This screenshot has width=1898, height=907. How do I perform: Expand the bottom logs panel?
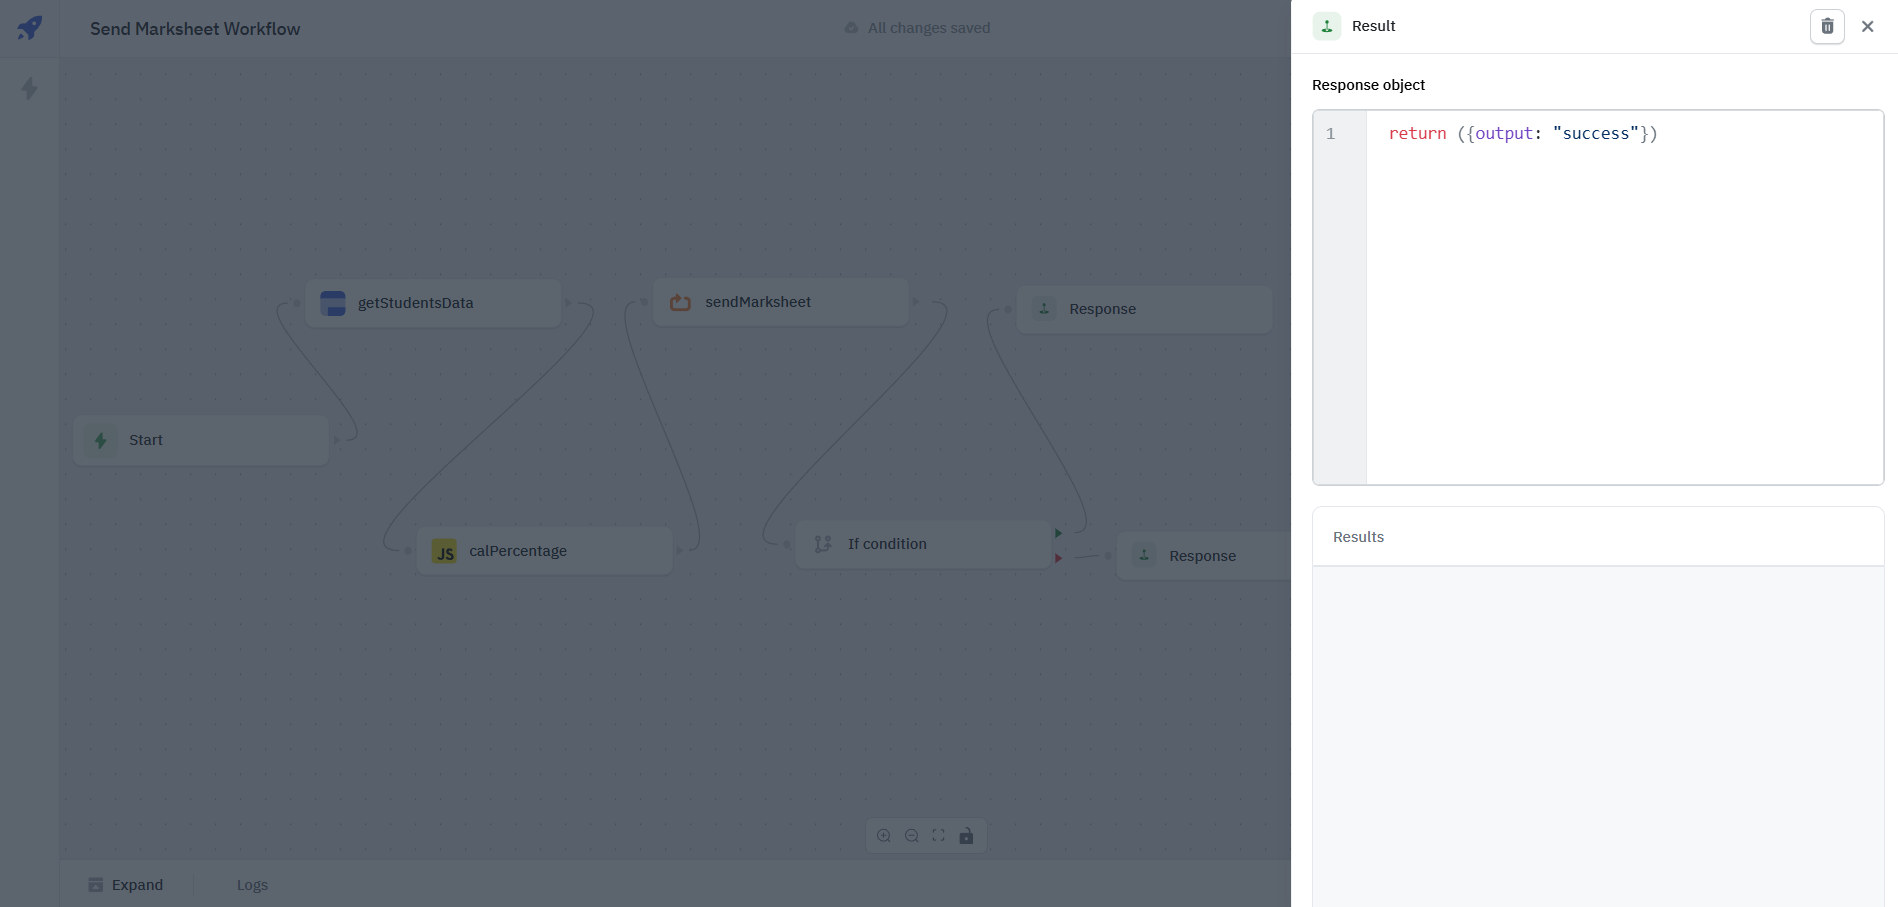tap(126, 885)
